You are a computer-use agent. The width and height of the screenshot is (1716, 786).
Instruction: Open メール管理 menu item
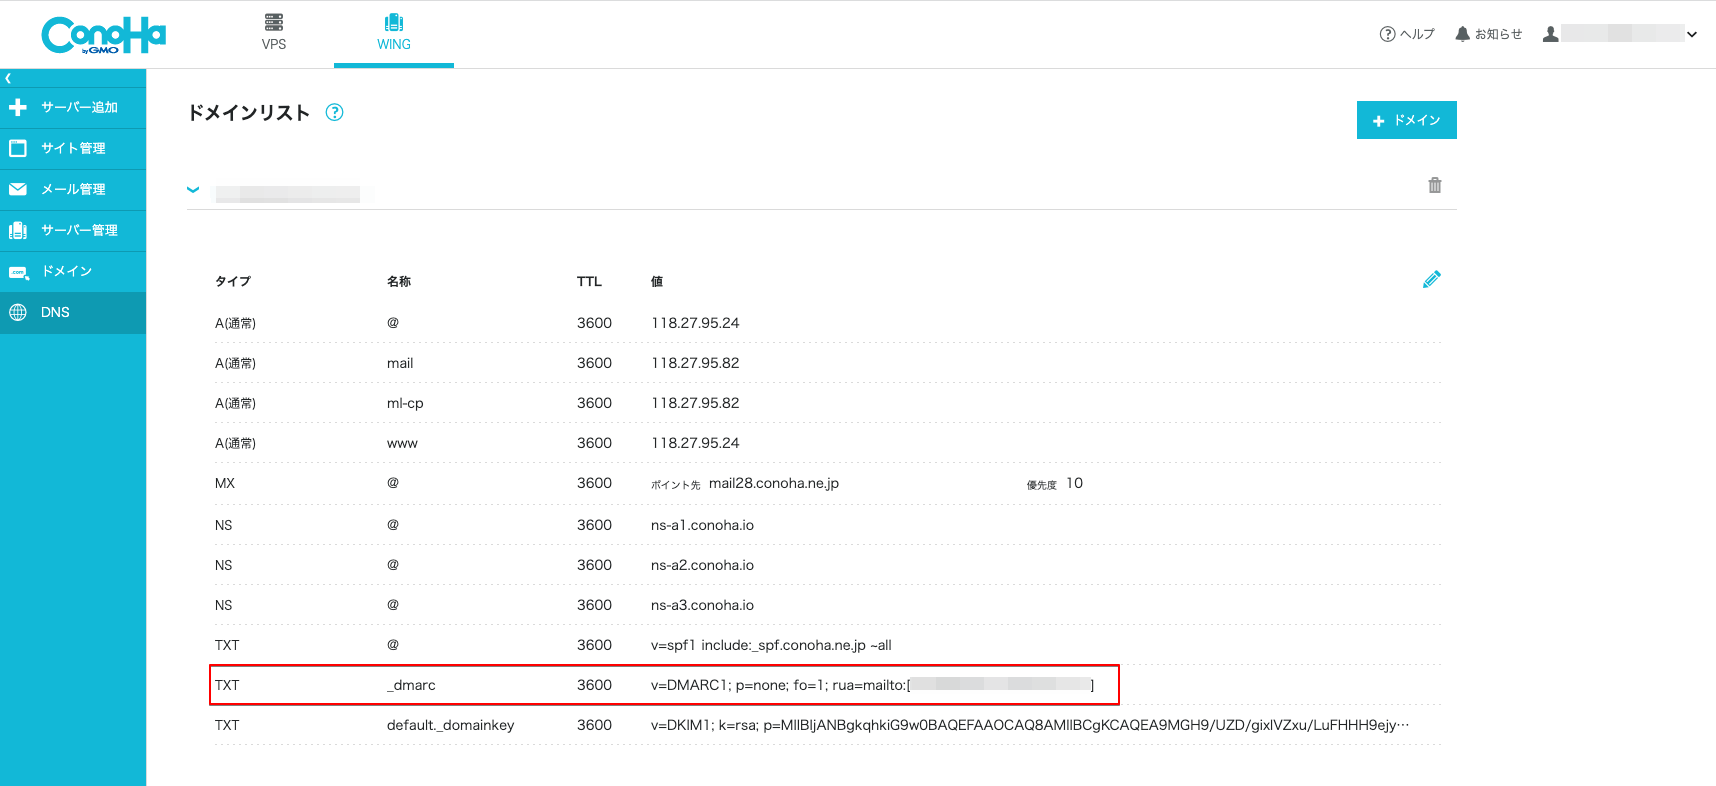73,189
